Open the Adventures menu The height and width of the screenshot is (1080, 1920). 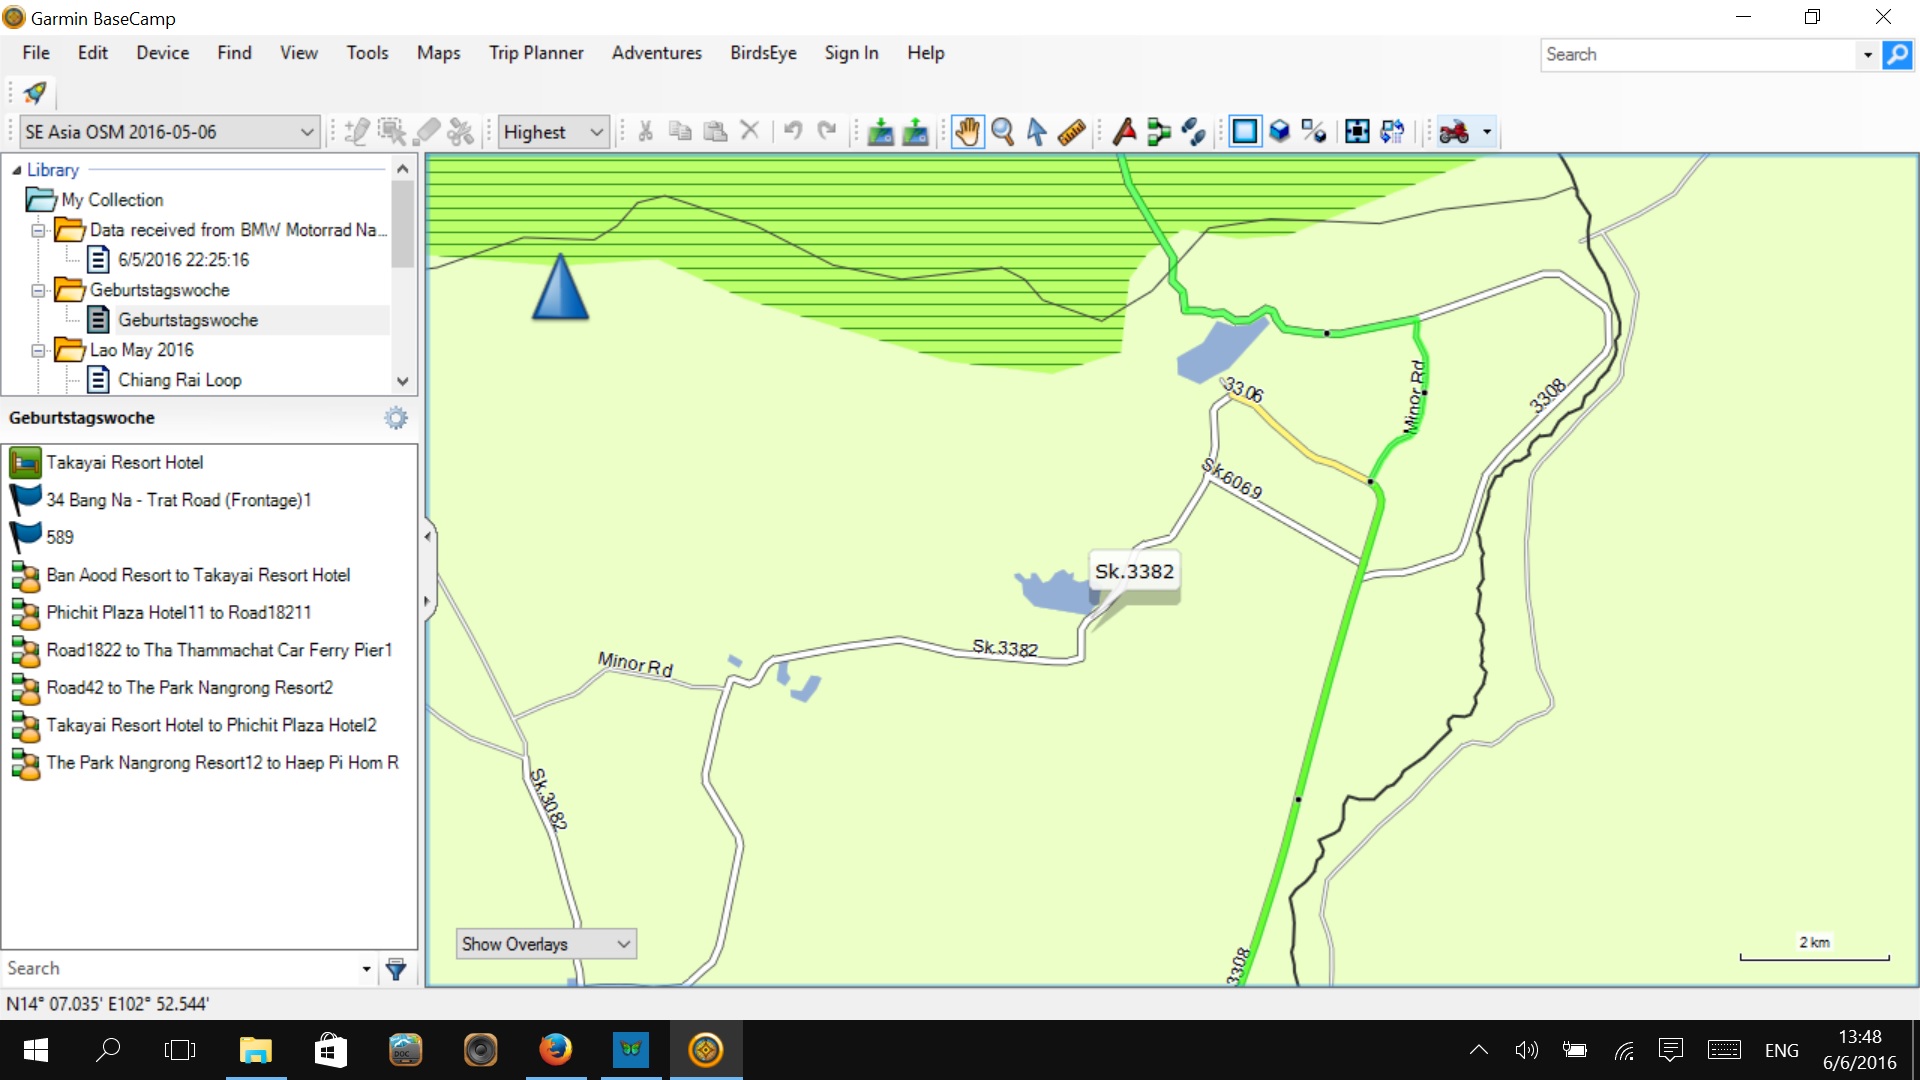(x=657, y=53)
